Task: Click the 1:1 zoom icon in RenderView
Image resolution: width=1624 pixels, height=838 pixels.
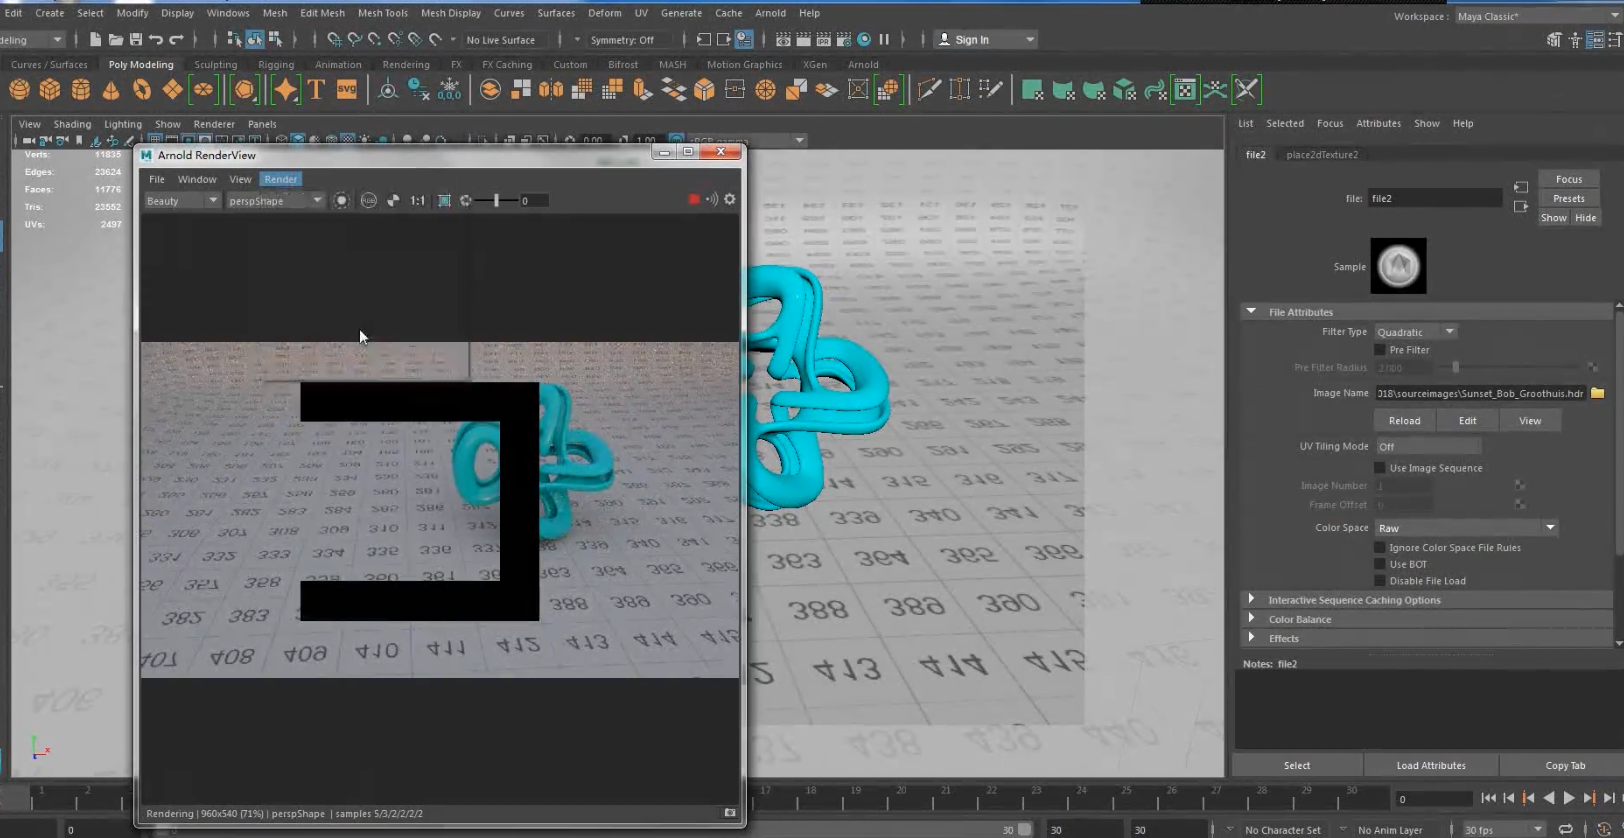Action: click(x=418, y=200)
